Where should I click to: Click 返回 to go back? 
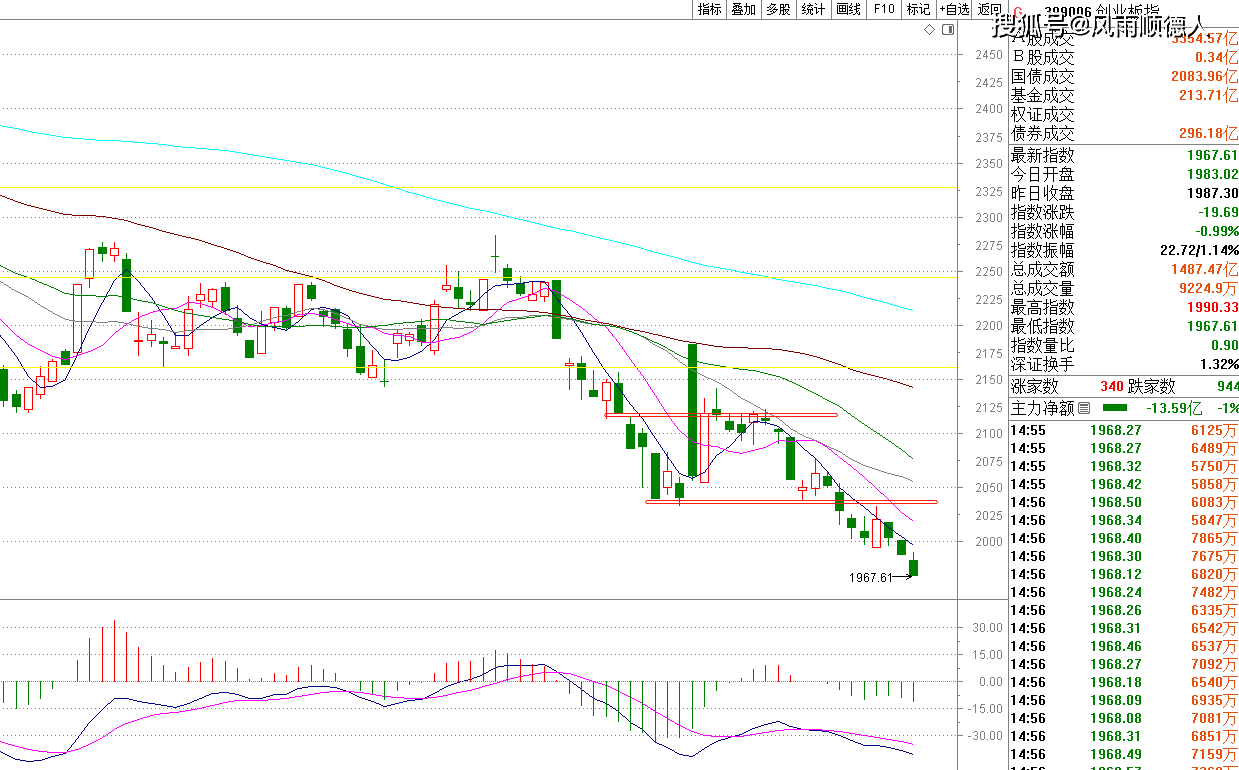[989, 9]
